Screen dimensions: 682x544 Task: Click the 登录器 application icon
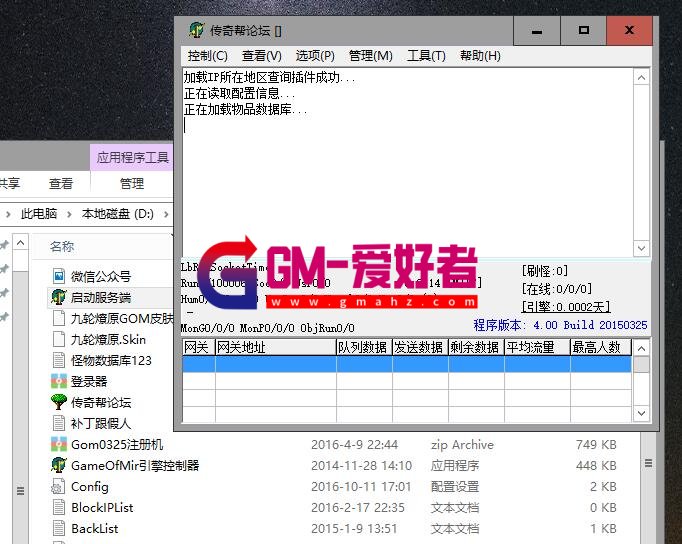59,381
